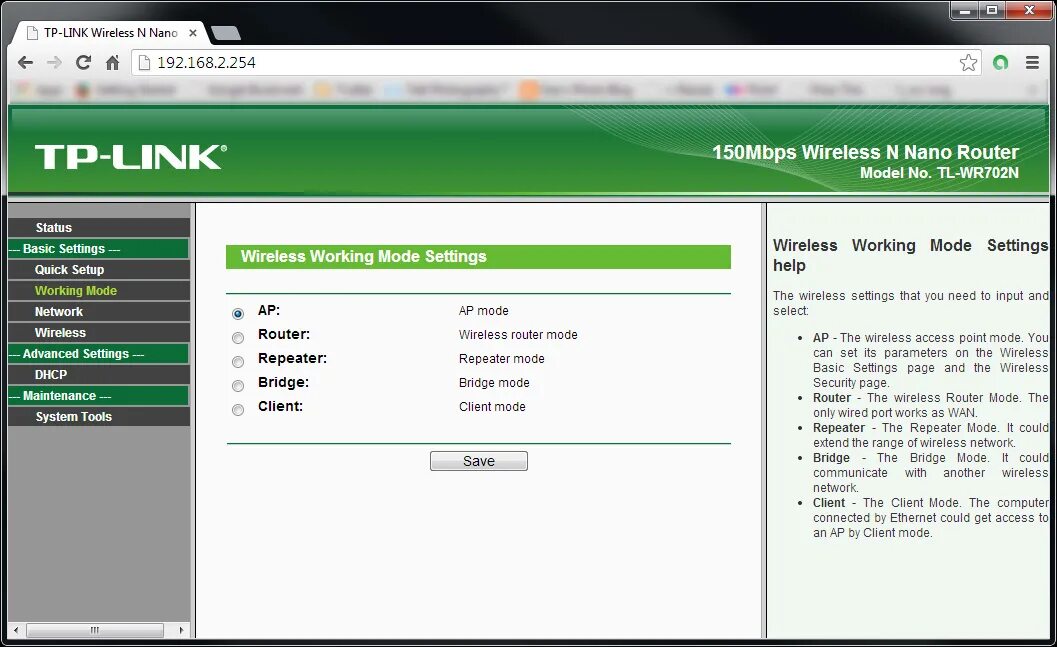This screenshot has height=647, width=1057.
Task: Choose the Router mode radio button
Action: point(238,338)
